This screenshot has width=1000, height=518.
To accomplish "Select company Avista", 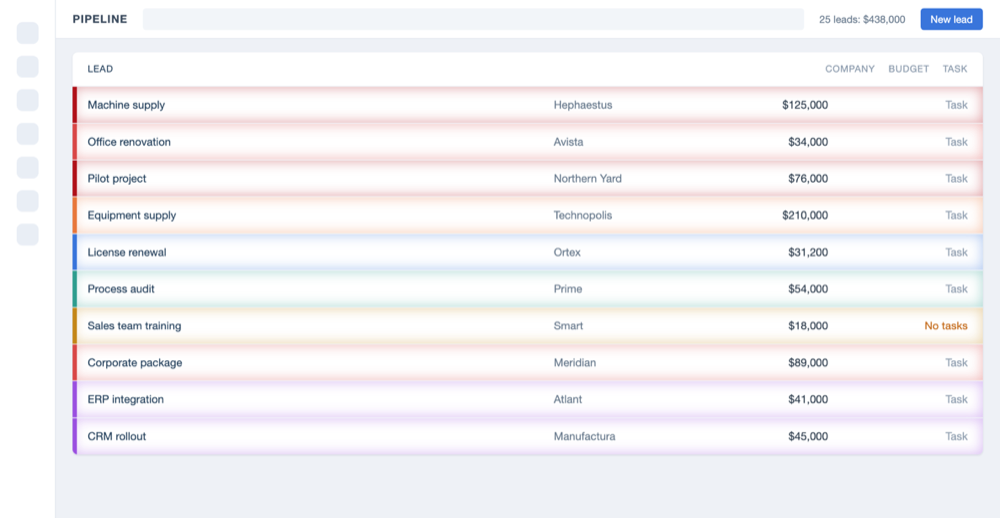I will point(568,142).
